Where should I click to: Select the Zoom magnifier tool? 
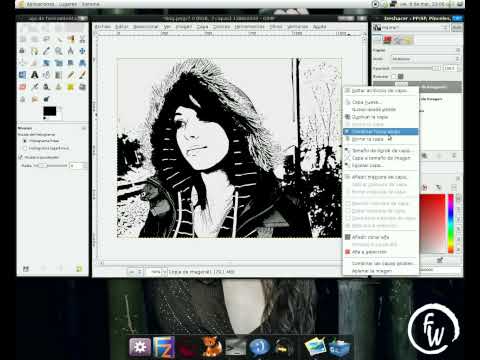[x=58, y=51]
